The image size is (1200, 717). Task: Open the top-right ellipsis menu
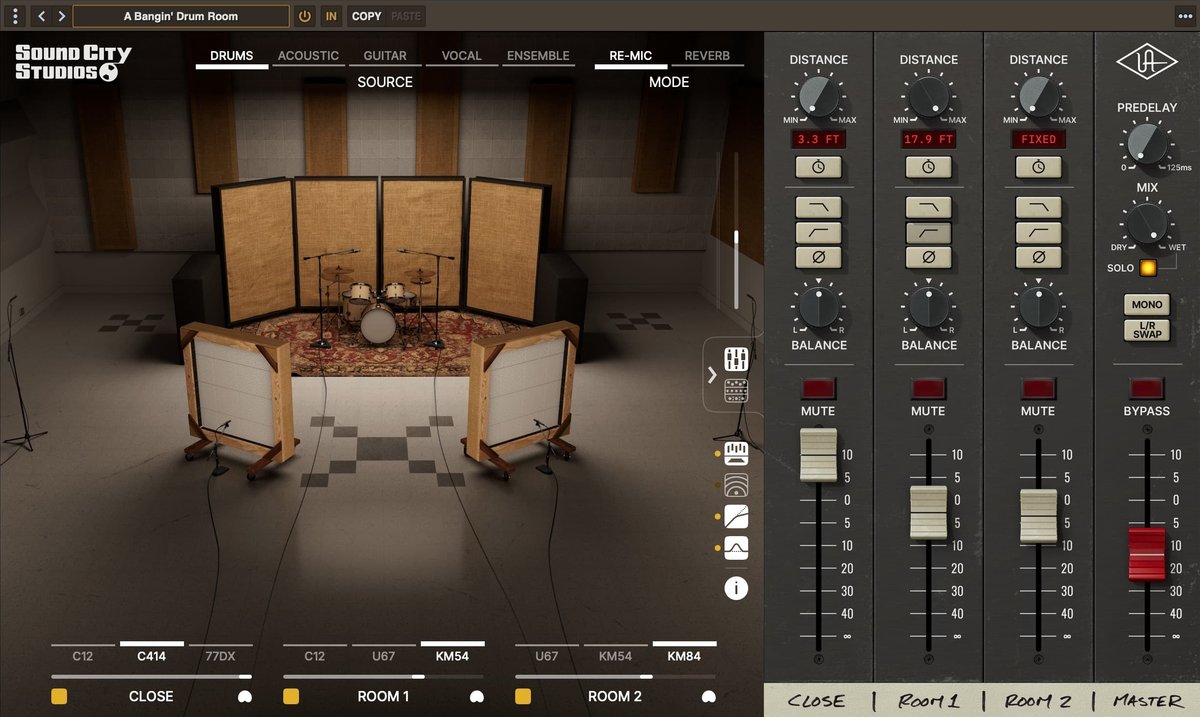tap(1183, 16)
